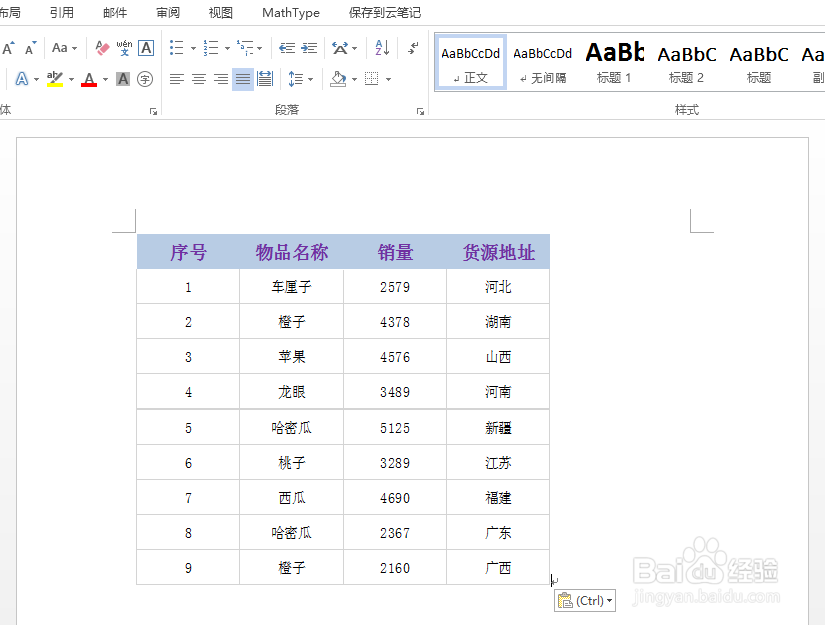Click the 销量 header cell

pyautogui.click(x=395, y=252)
